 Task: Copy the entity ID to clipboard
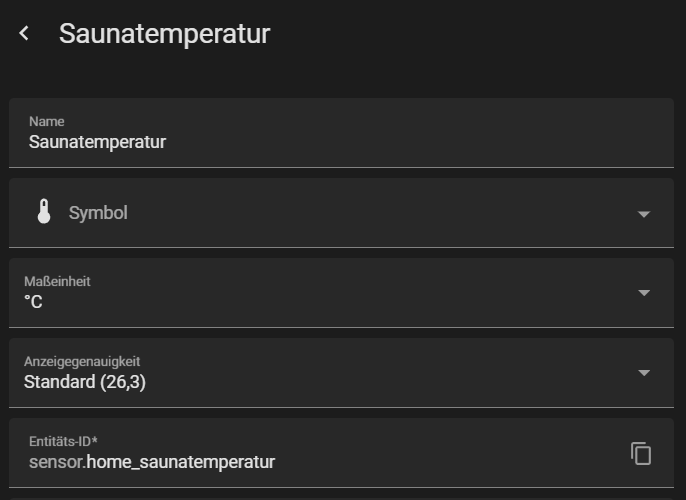(x=641, y=453)
